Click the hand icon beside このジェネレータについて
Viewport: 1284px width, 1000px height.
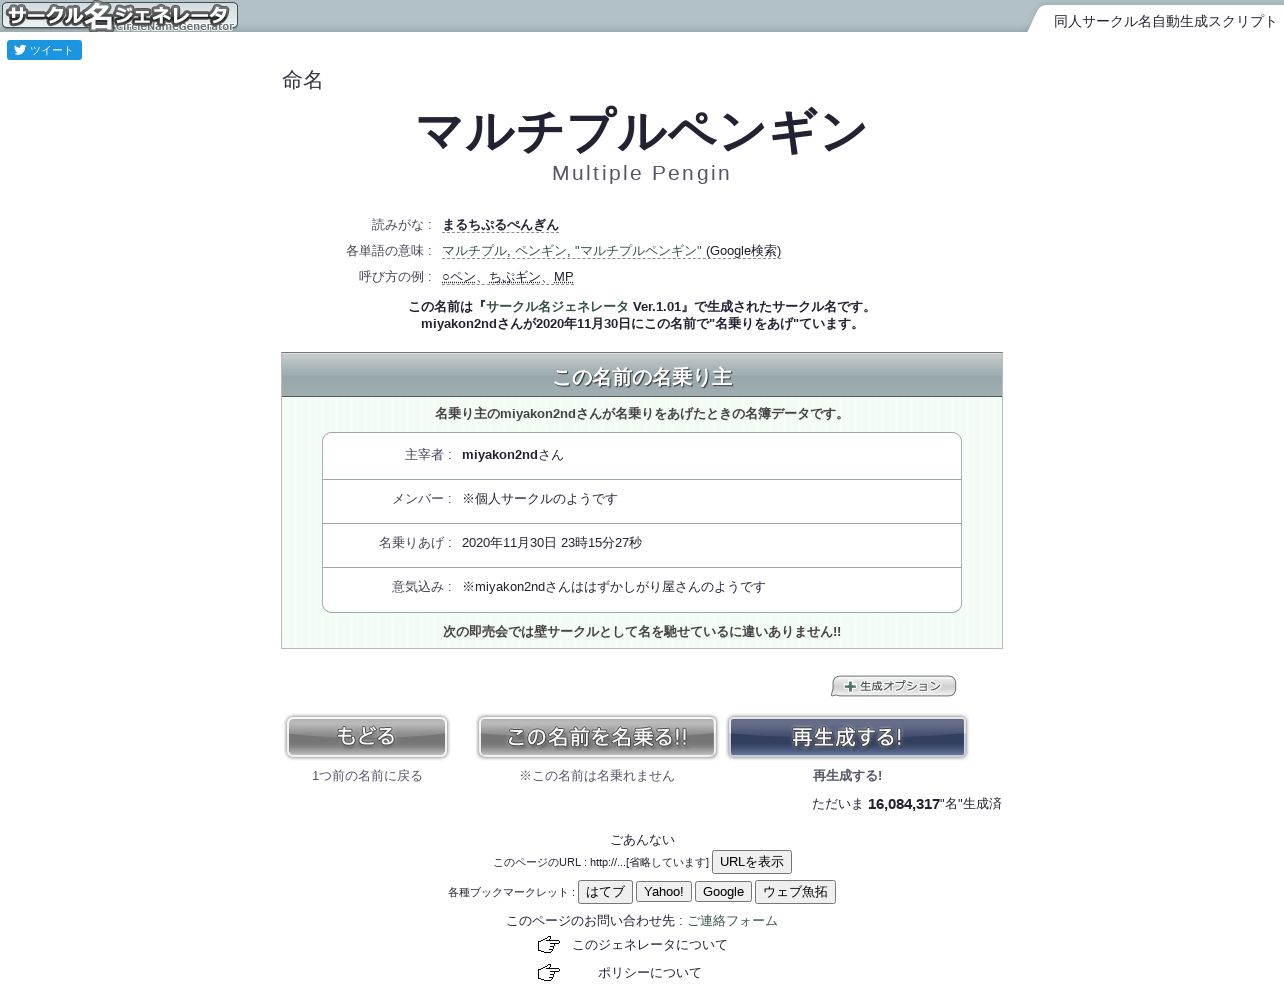(549, 945)
